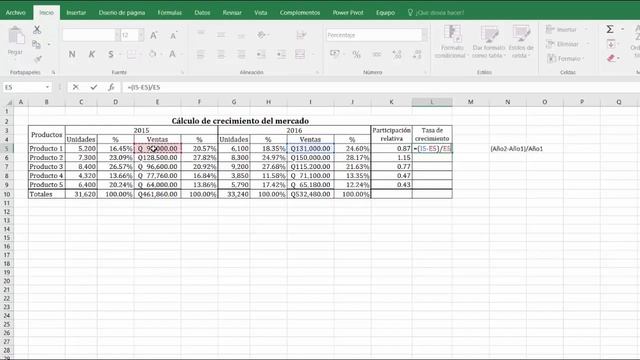
Task: Open the Name Box dropdown arrow
Action: 47,87
